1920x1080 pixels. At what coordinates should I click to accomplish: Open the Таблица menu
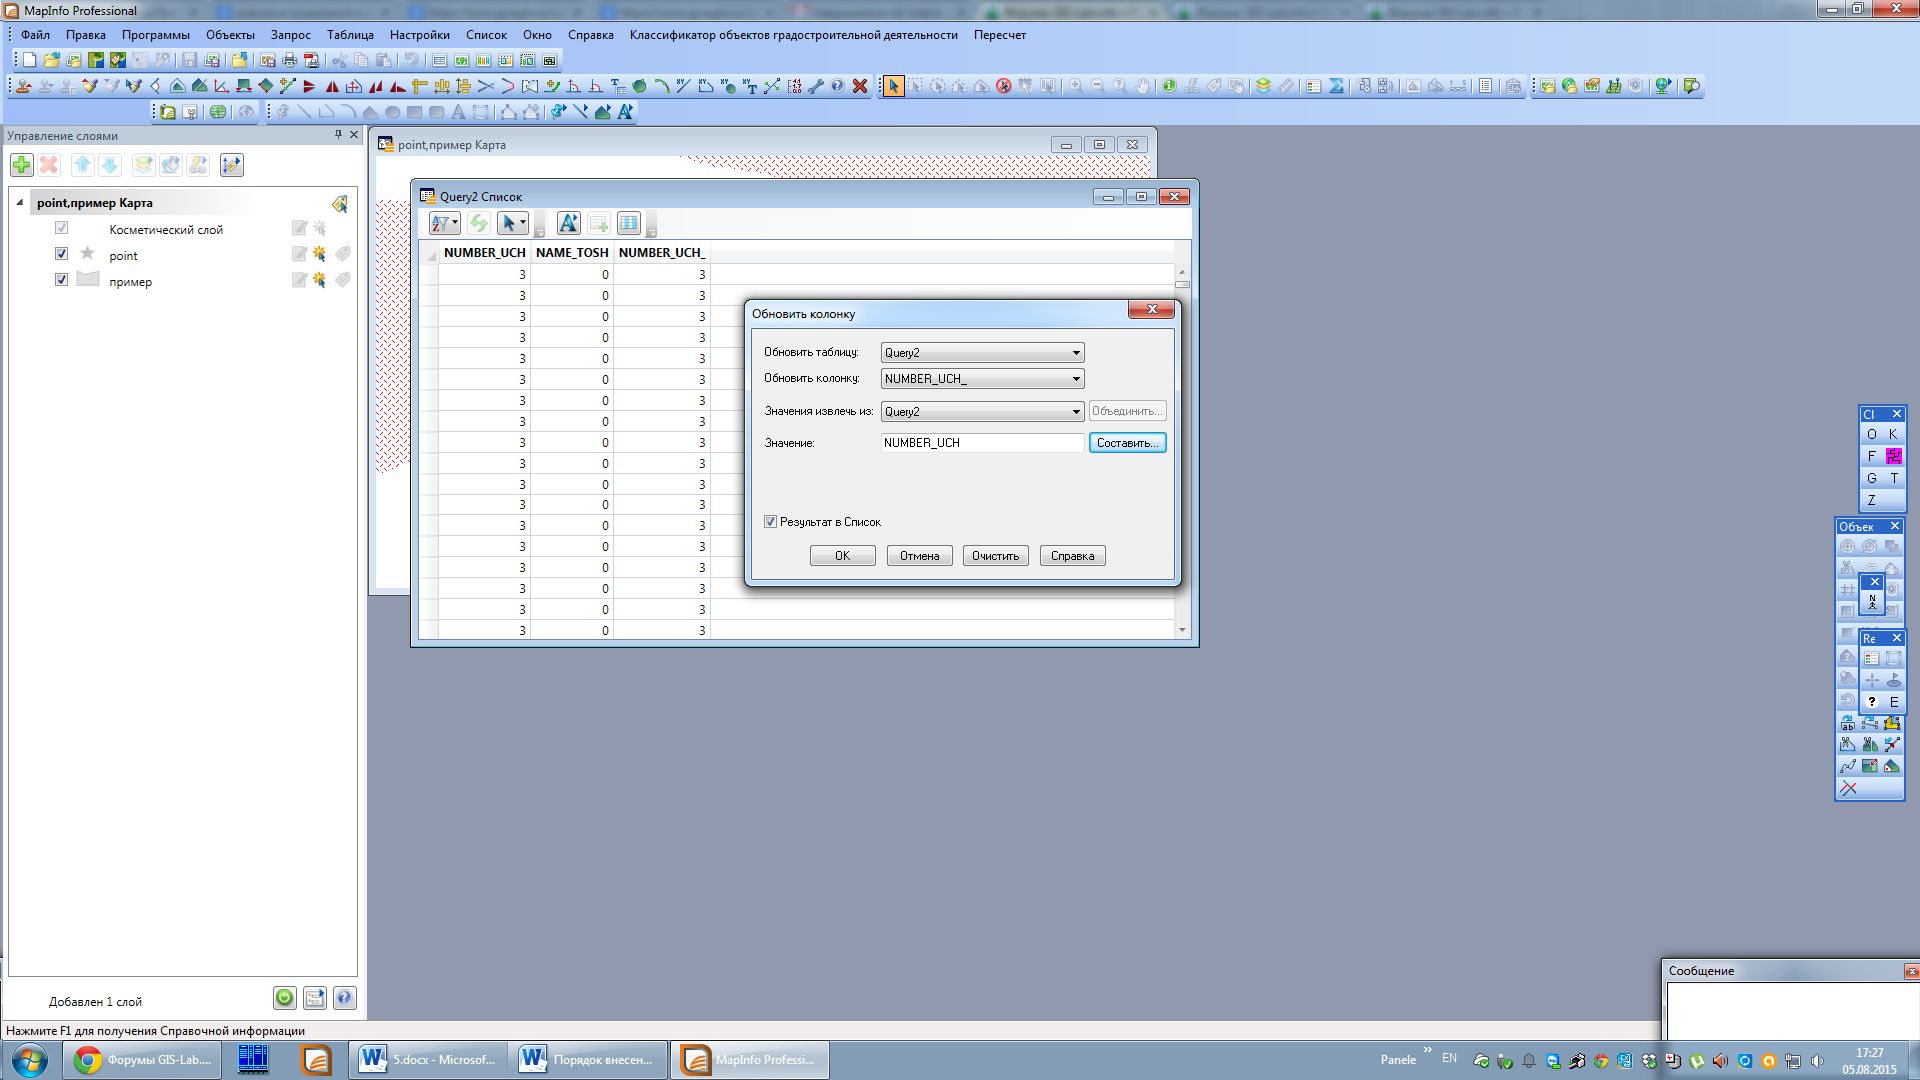[350, 35]
